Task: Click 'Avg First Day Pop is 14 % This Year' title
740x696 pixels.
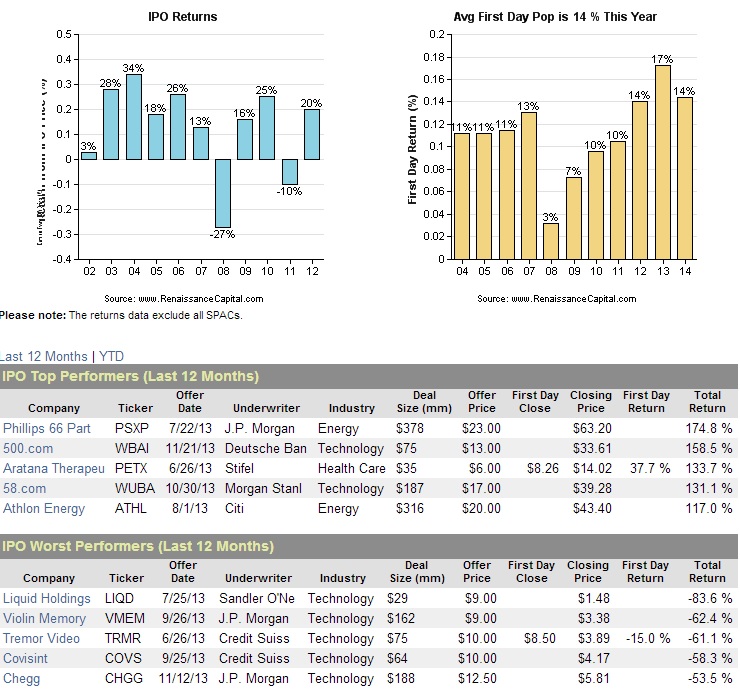Action: tap(555, 17)
